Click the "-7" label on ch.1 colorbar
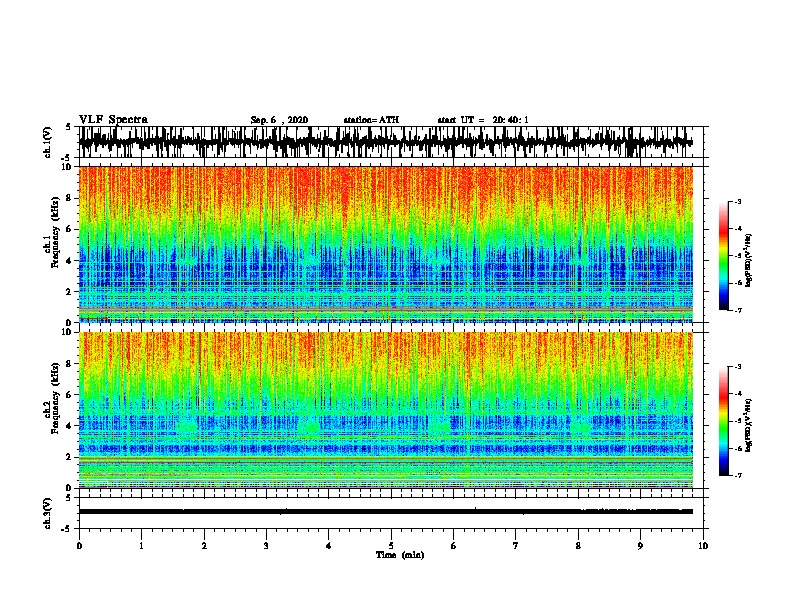792x612 pixels. tap(738, 310)
